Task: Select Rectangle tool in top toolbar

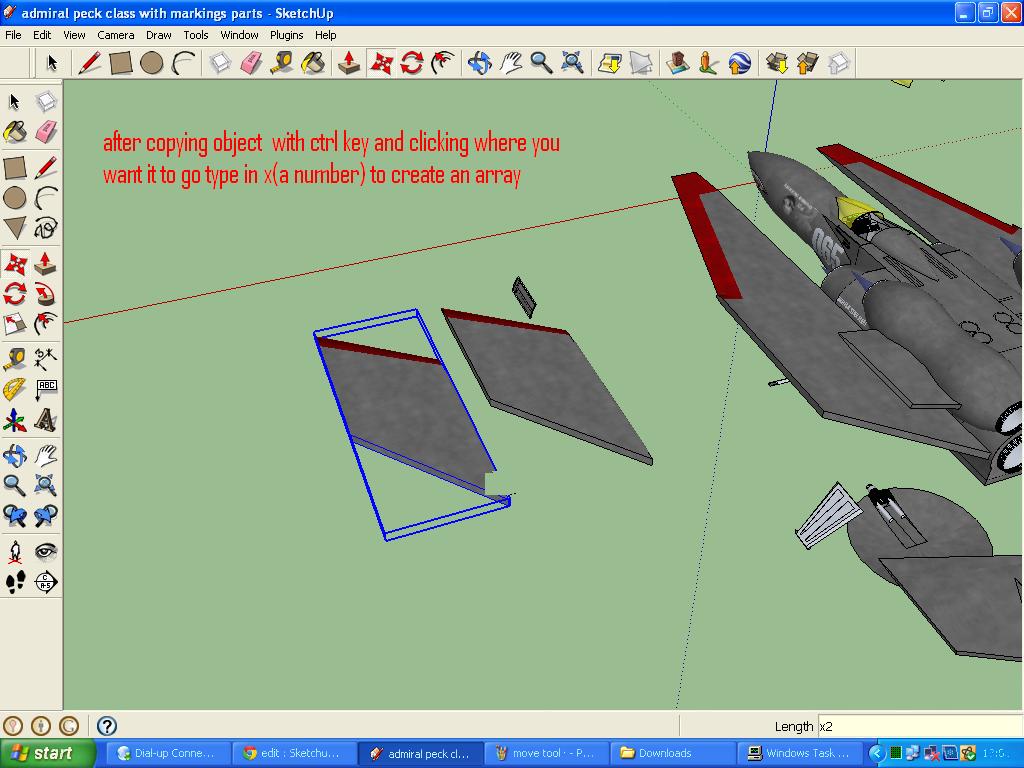Action: coord(121,63)
